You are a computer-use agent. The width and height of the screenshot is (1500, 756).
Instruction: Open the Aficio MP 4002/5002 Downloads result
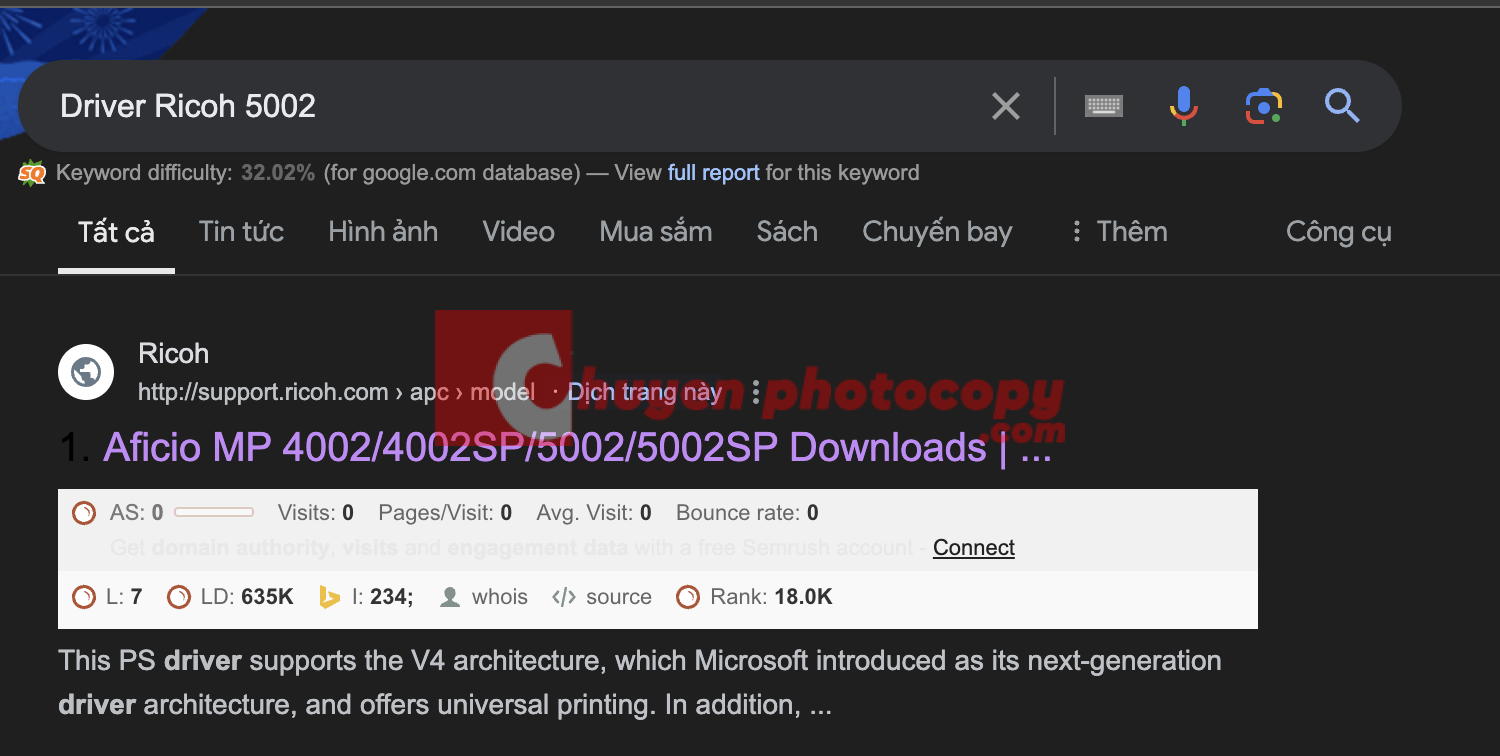click(x=577, y=448)
